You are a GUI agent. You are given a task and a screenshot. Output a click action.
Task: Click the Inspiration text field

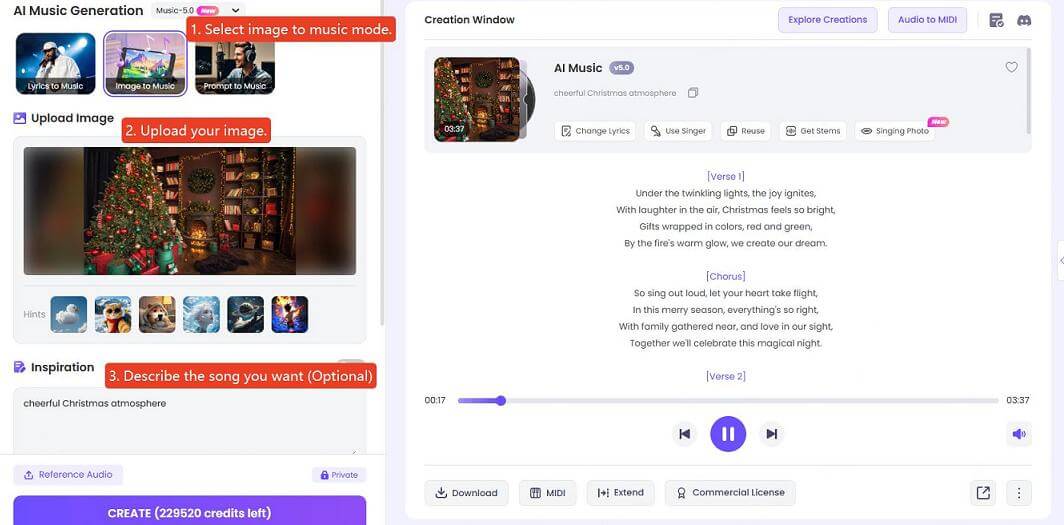[189, 421]
